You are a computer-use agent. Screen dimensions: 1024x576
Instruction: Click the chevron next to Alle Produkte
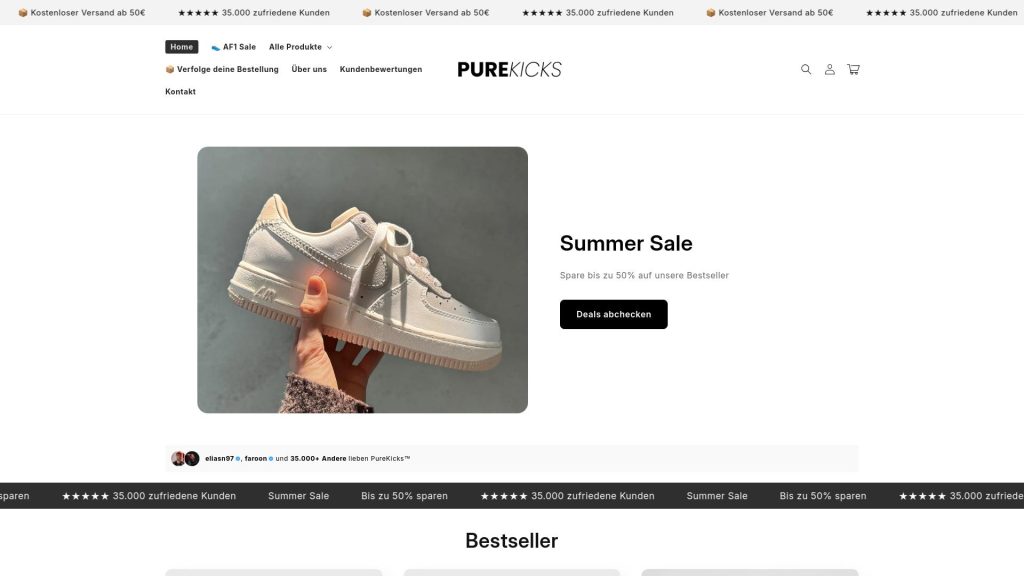click(329, 48)
